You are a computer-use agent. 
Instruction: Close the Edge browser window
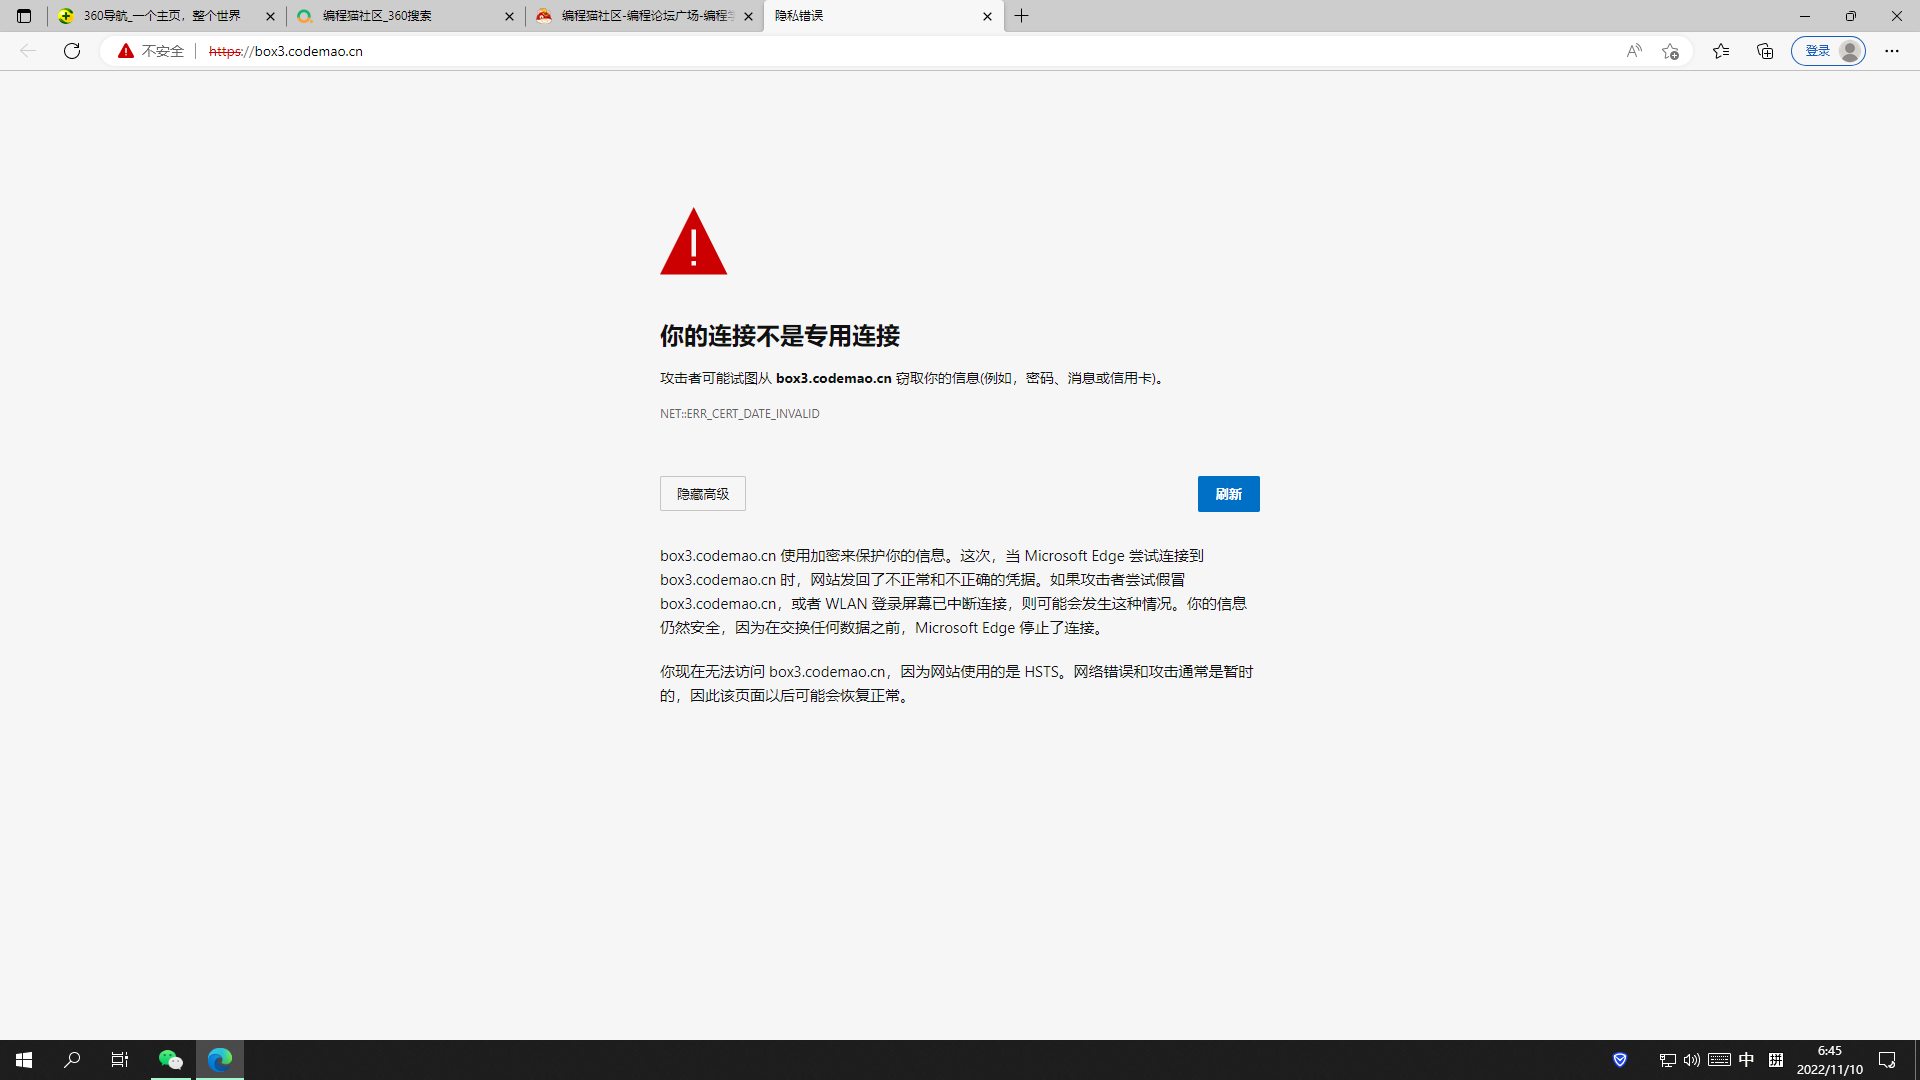[x=1897, y=16]
